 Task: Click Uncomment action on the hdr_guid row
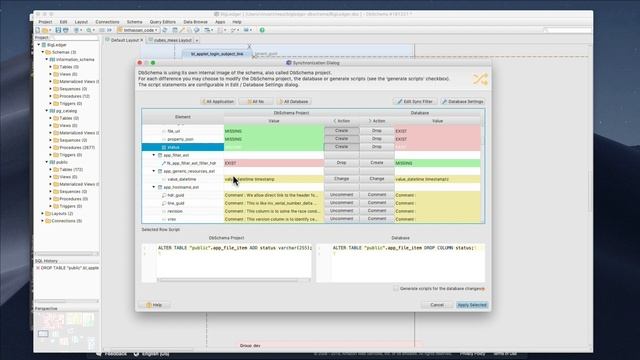pyautogui.click(x=341, y=195)
